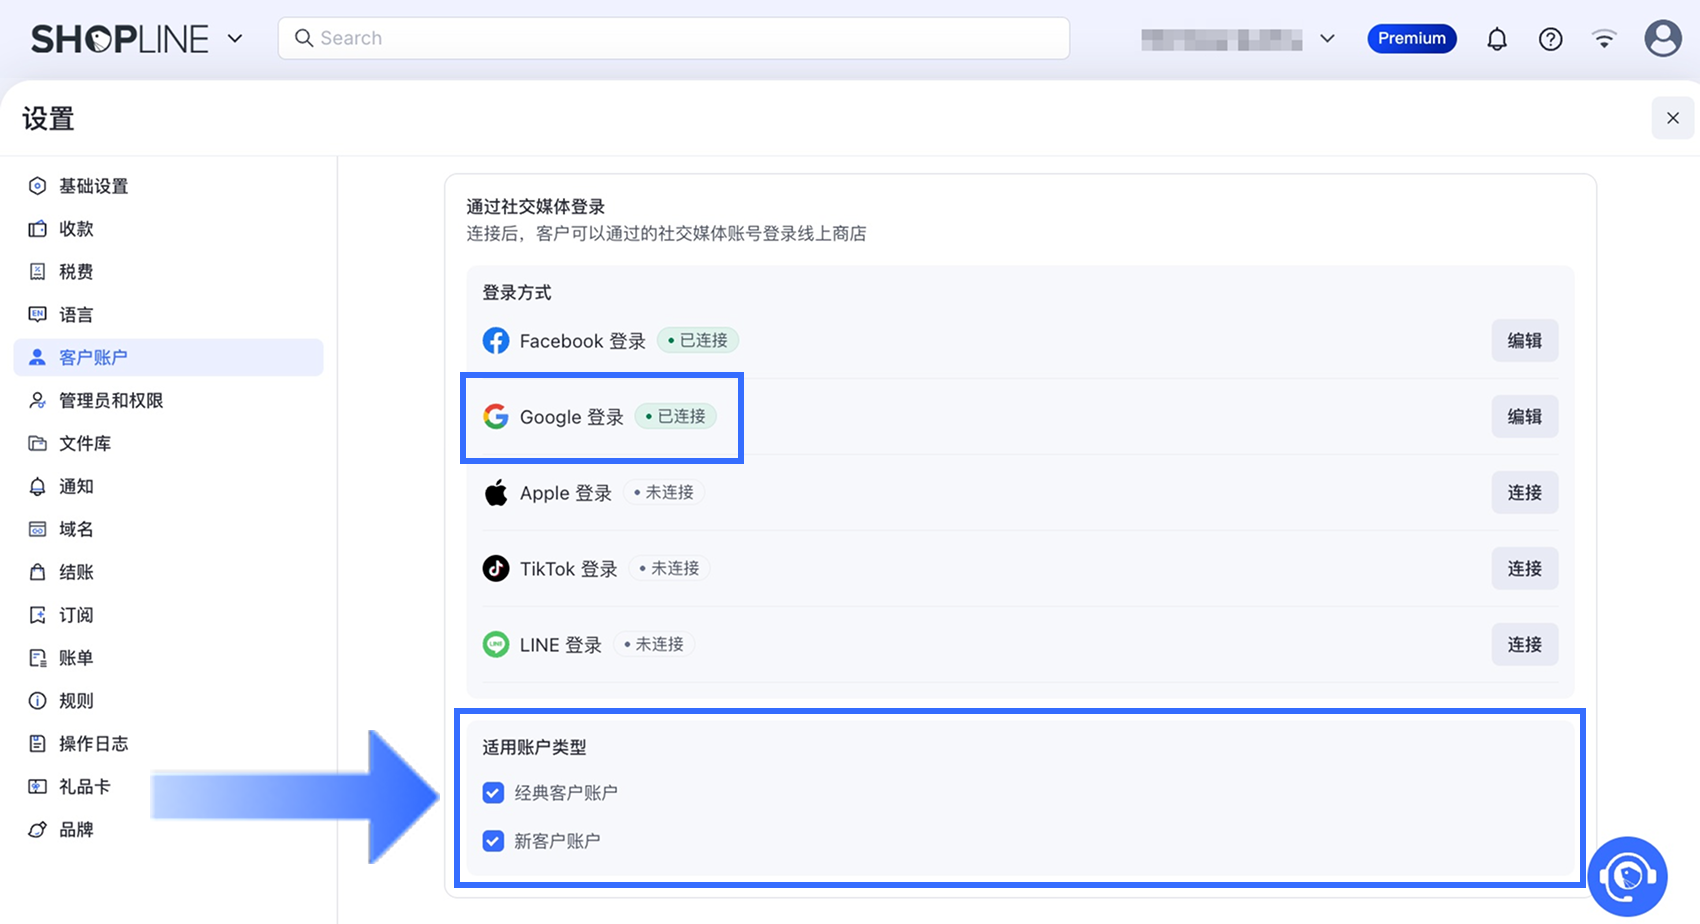This screenshot has width=1700, height=924.
Task: Click 连接 next to LINE 登录
Action: click(x=1524, y=645)
